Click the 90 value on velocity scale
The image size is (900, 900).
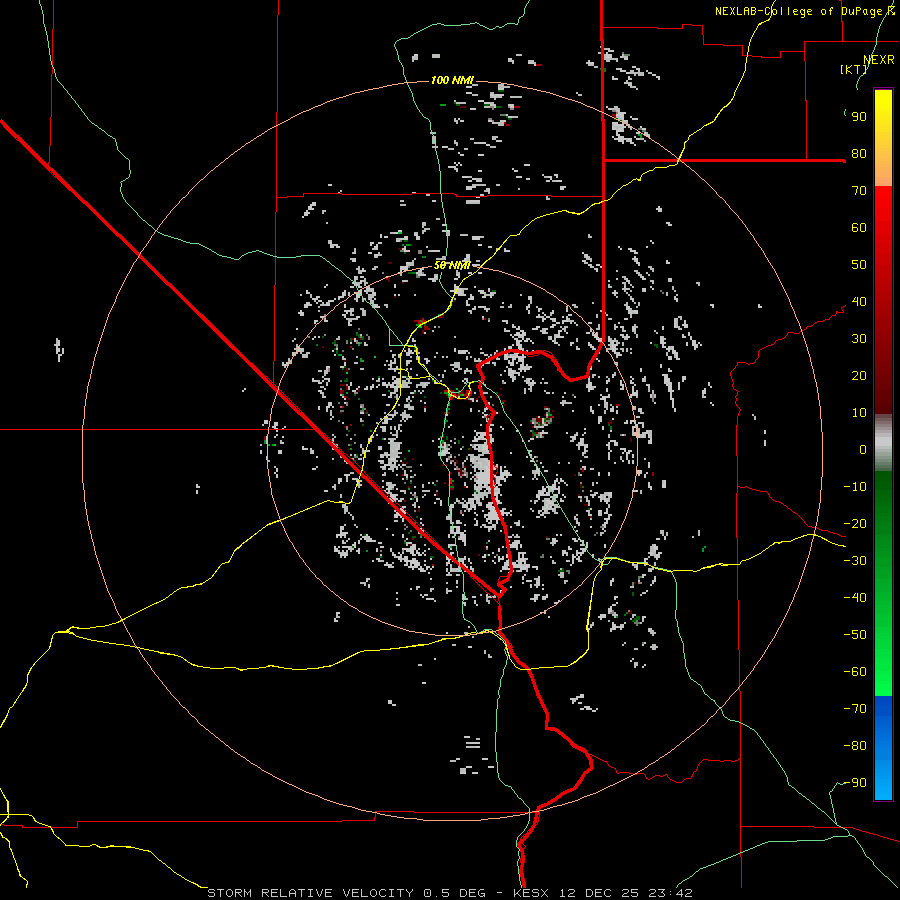[x=859, y=117]
